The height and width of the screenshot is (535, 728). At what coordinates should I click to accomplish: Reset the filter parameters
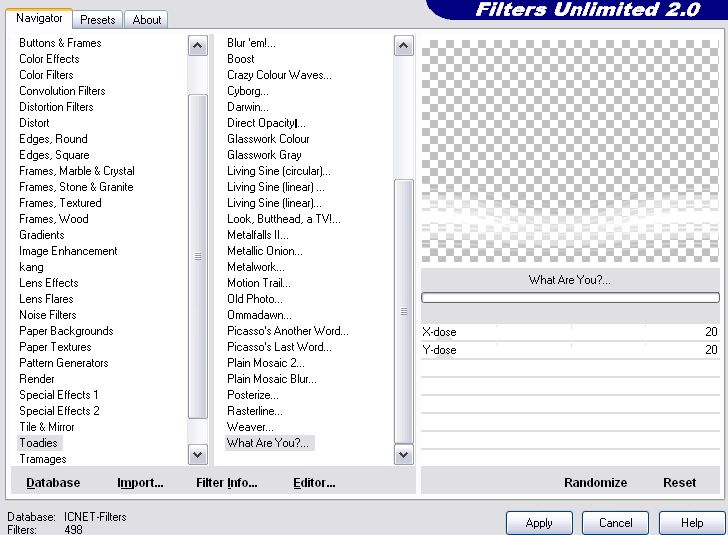(x=679, y=482)
